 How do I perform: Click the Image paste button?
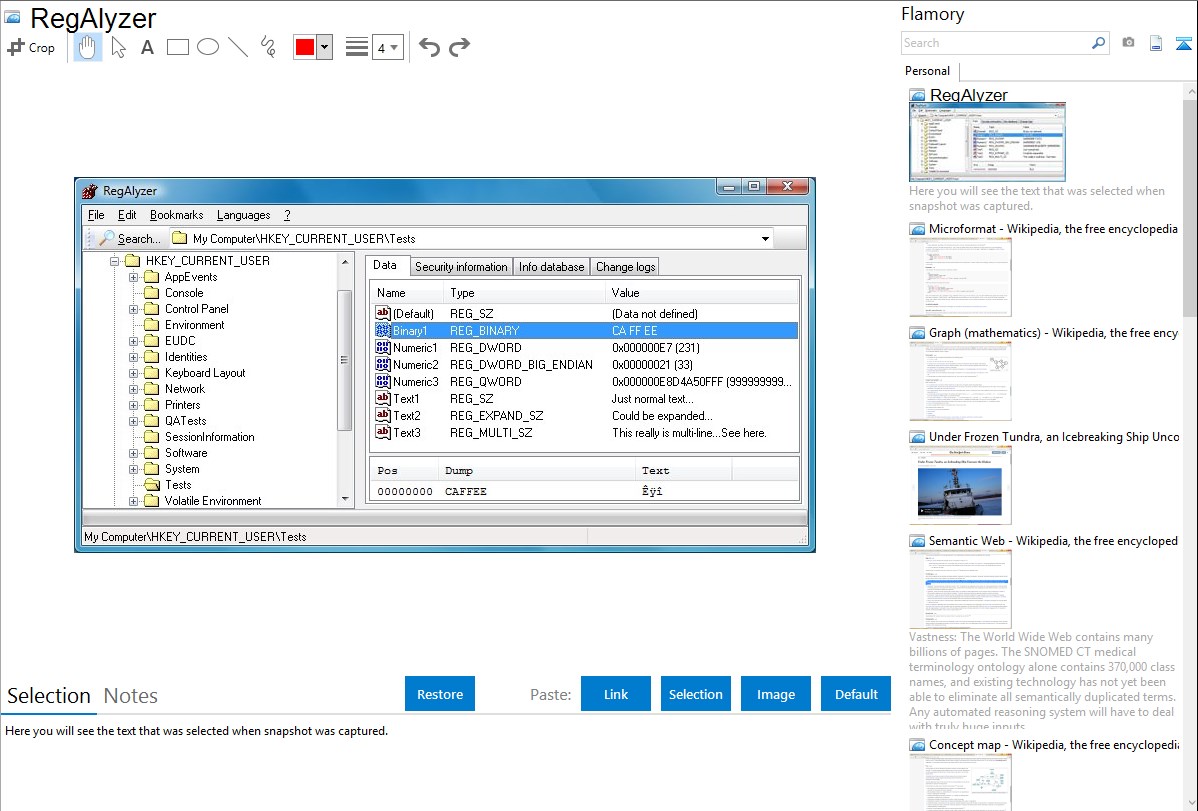[x=776, y=694]
